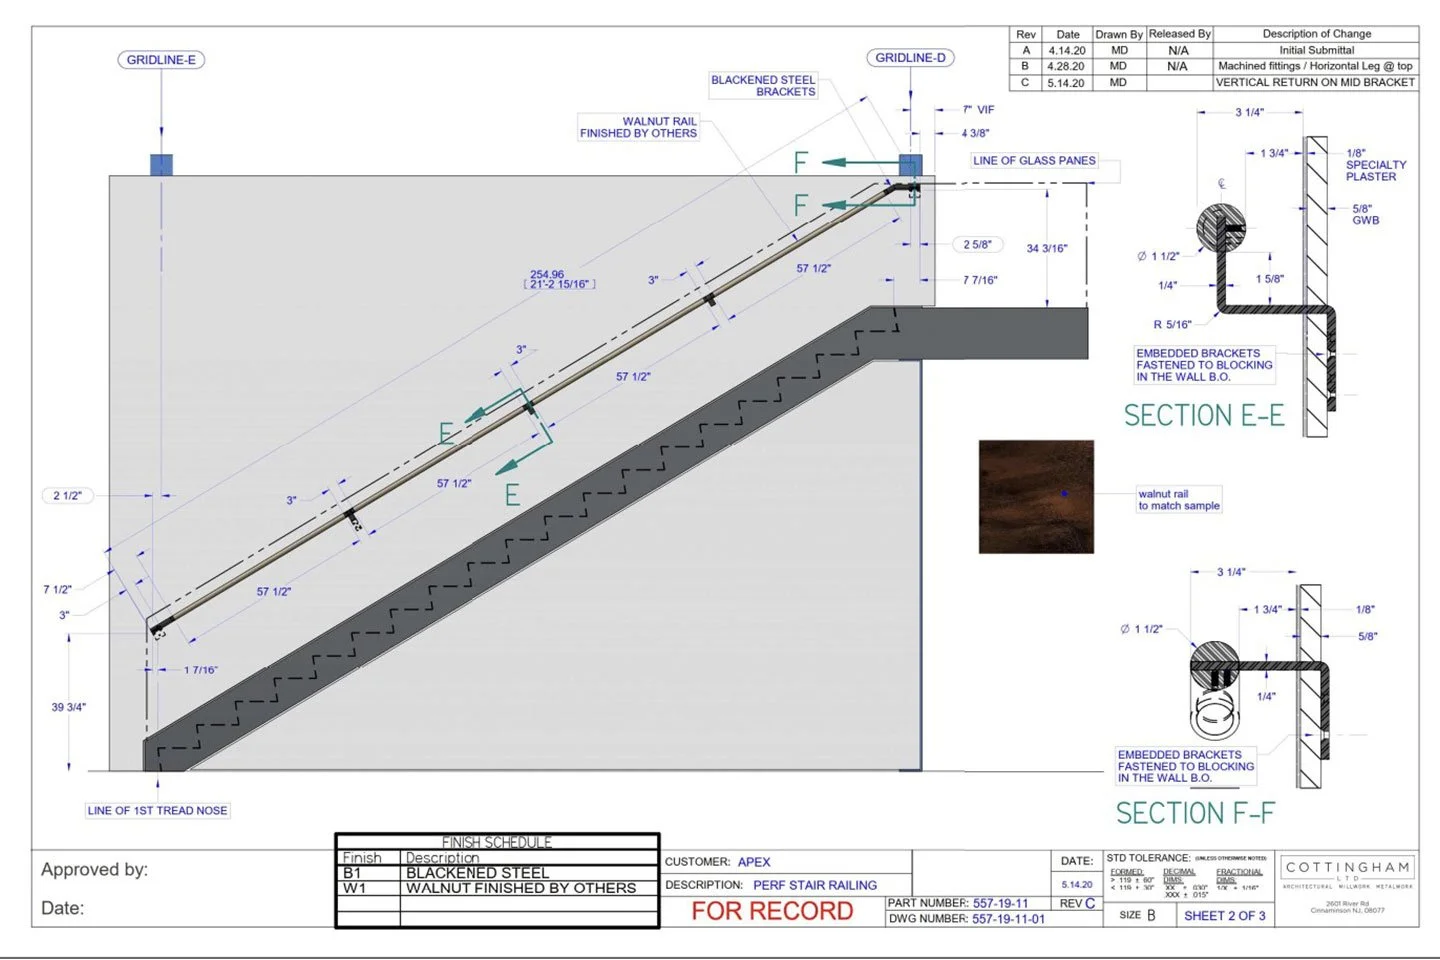The height and width of the screenshot is (960, 1440).
Task: Select the PERF STAIR RAILING description
Action: [815, 885]
